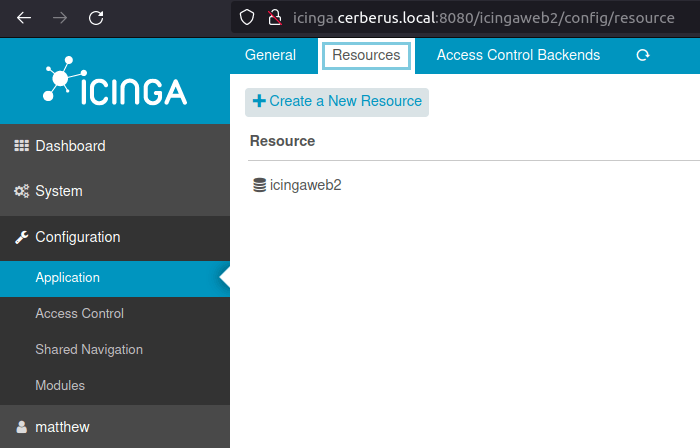Viewport: 700px width, 448px height.
Task: Click the browser address bar URL
Action: point(483,18)
